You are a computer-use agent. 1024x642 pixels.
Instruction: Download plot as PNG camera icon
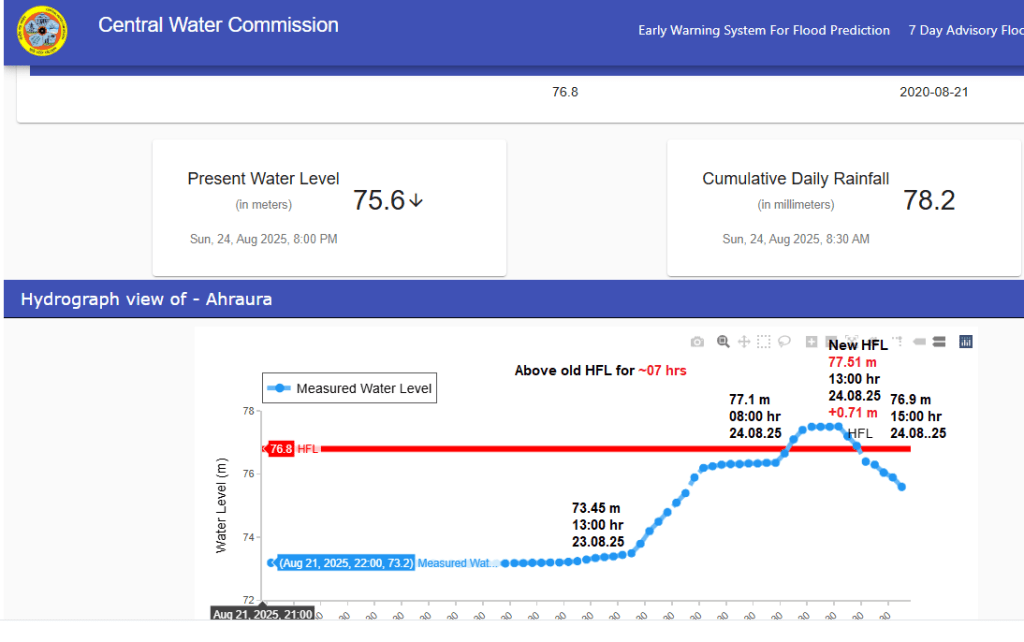point(698,342)
